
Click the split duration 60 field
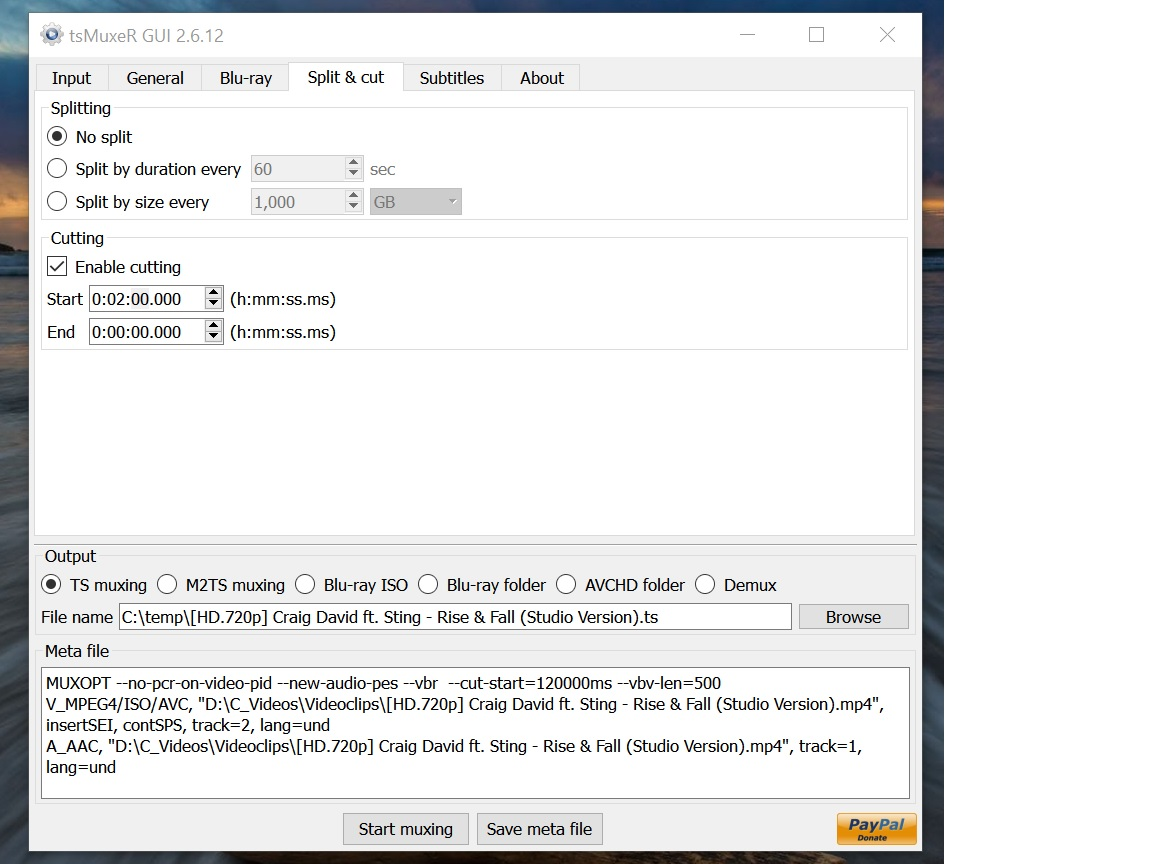pos(298,169)
